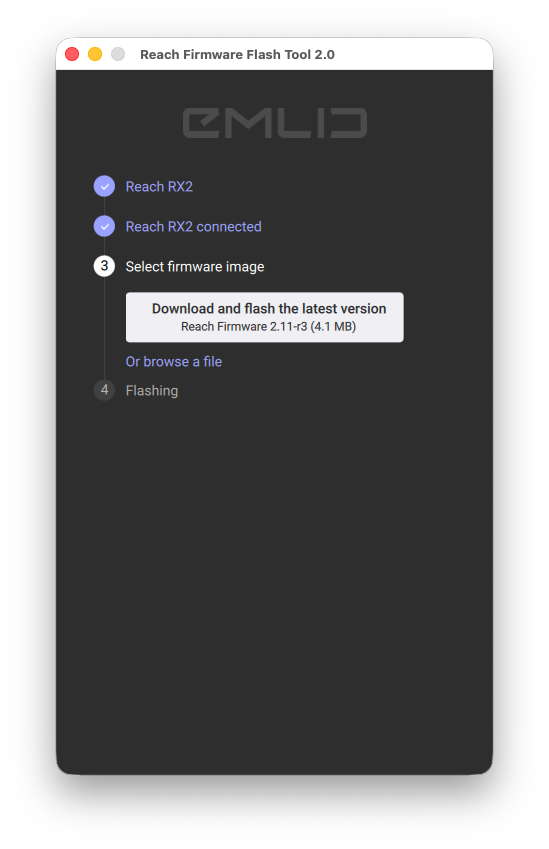Select the step 3 number circle
Image resolution: width=549 pixels, height=849 pixels.
104,266
